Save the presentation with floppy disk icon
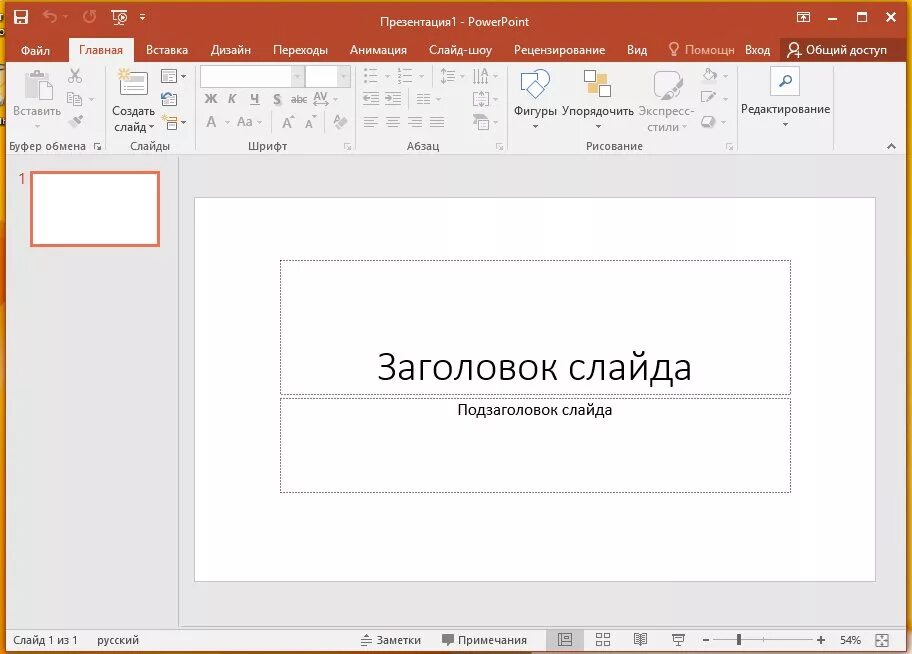912x654 pixels. (21, 17)
